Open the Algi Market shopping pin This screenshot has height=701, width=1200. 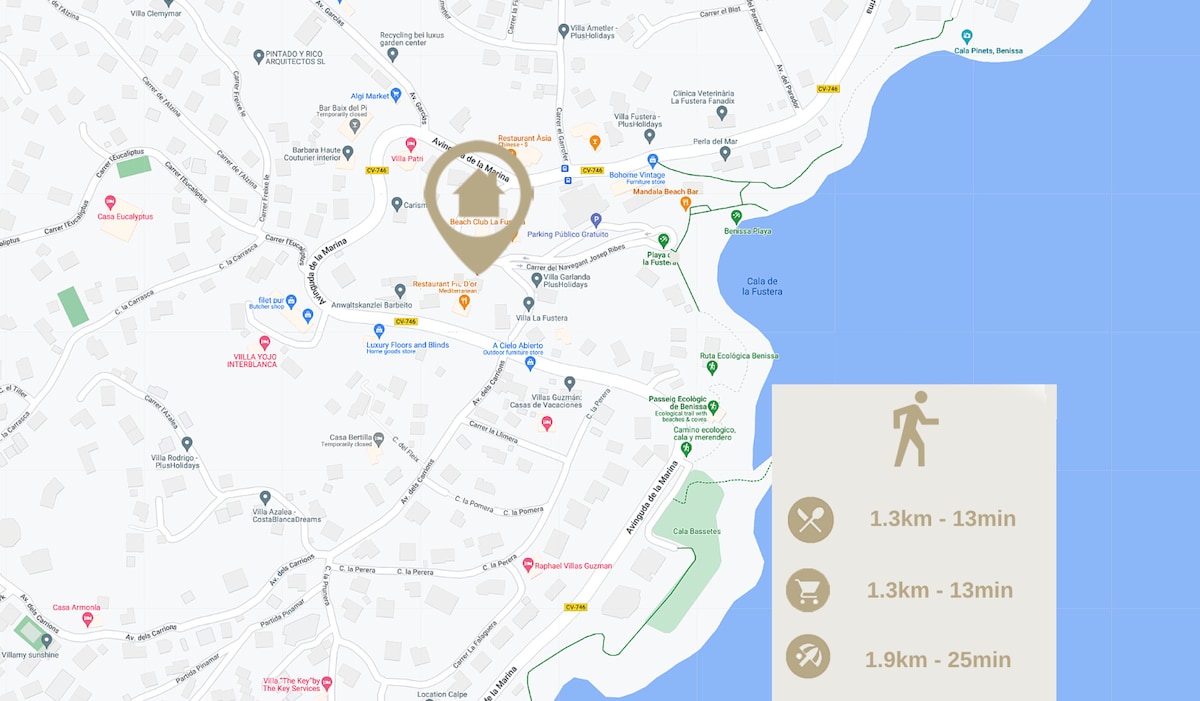coord(395,82)
